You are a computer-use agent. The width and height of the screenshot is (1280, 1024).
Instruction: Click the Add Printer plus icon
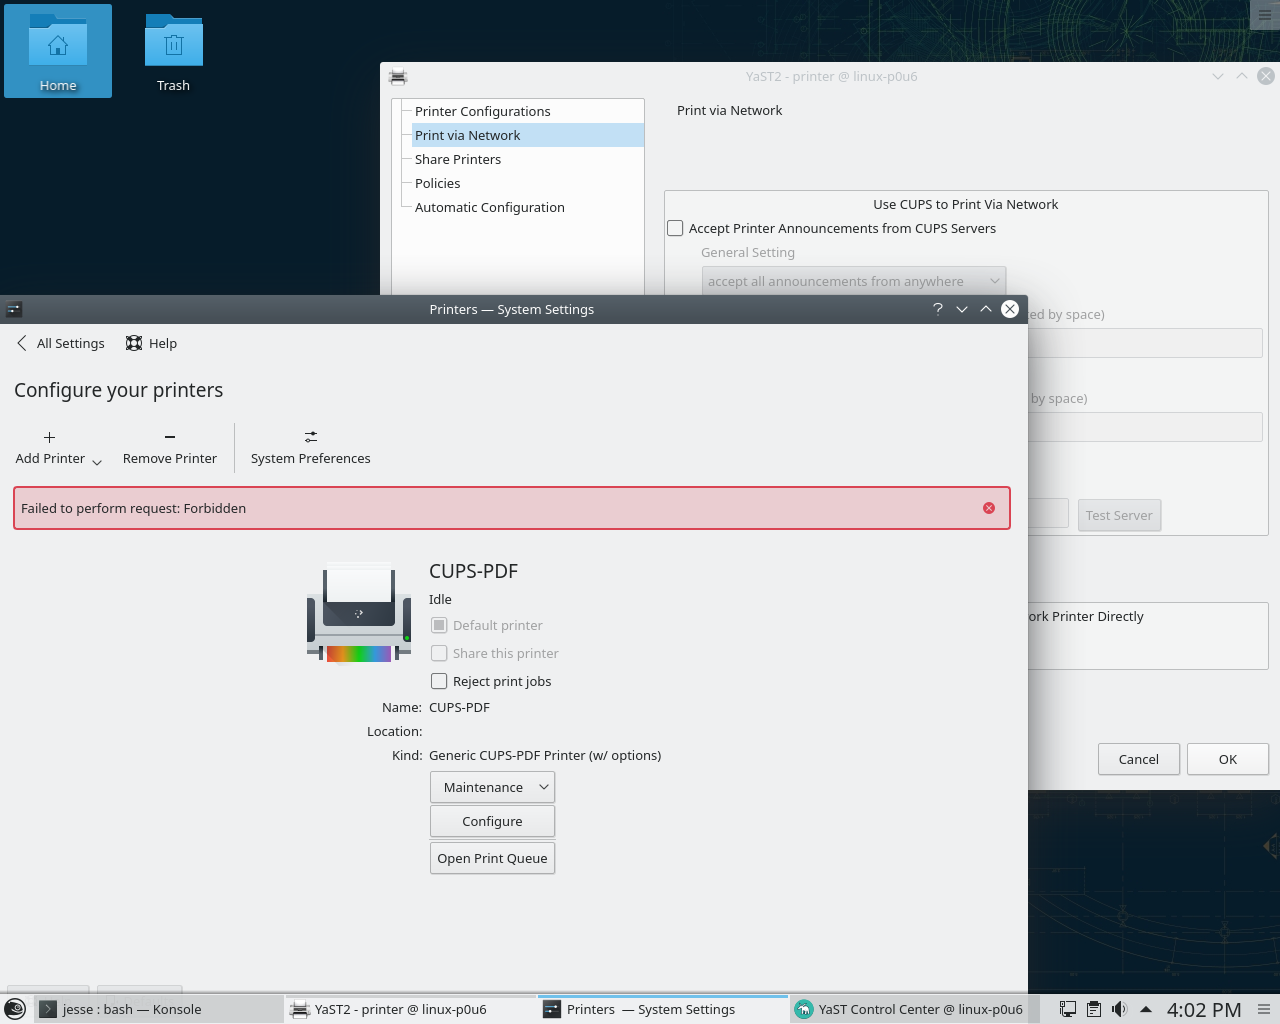(49, 437)
